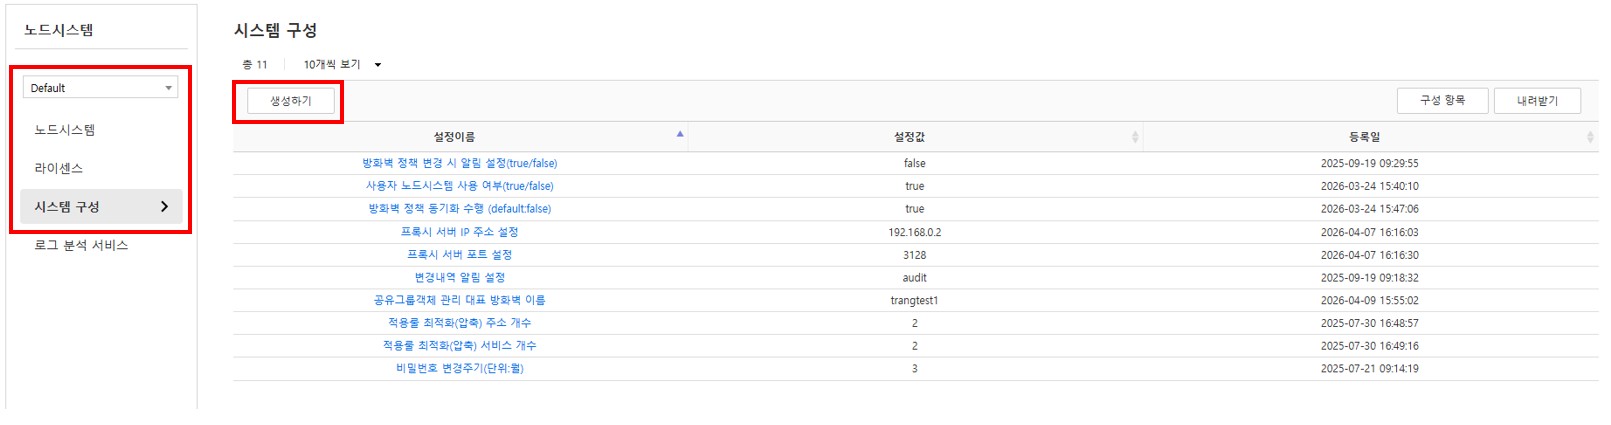Sort by 설정값 column header
The image size is (1611, 425).
pyautogui.click(x=909, y=137)
